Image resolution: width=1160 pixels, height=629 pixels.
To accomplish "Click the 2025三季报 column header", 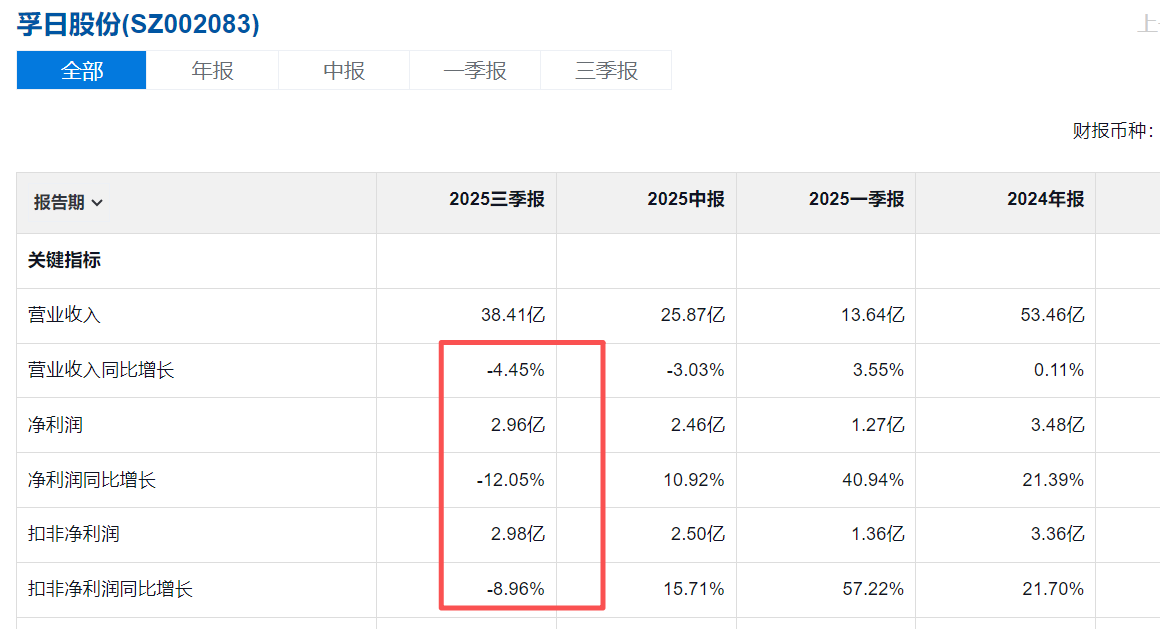I will click(496, 200).
